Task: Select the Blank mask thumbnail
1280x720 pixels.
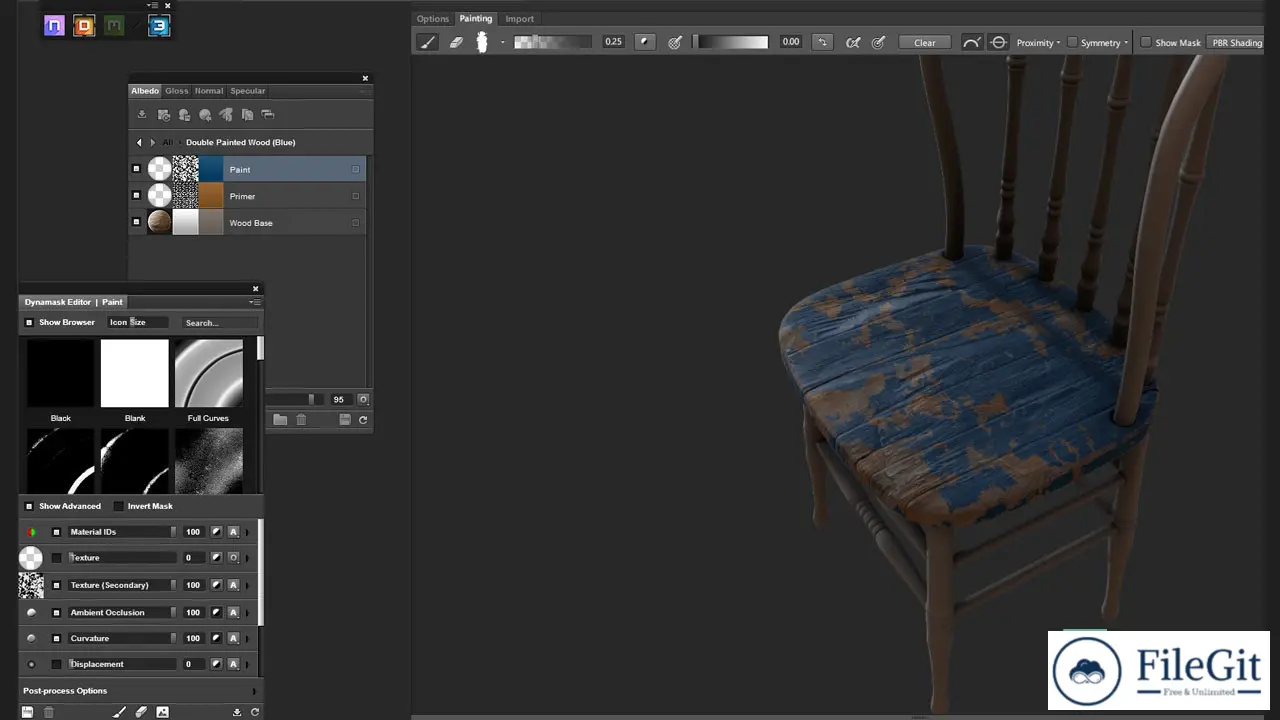Action: tap(135, 374)
